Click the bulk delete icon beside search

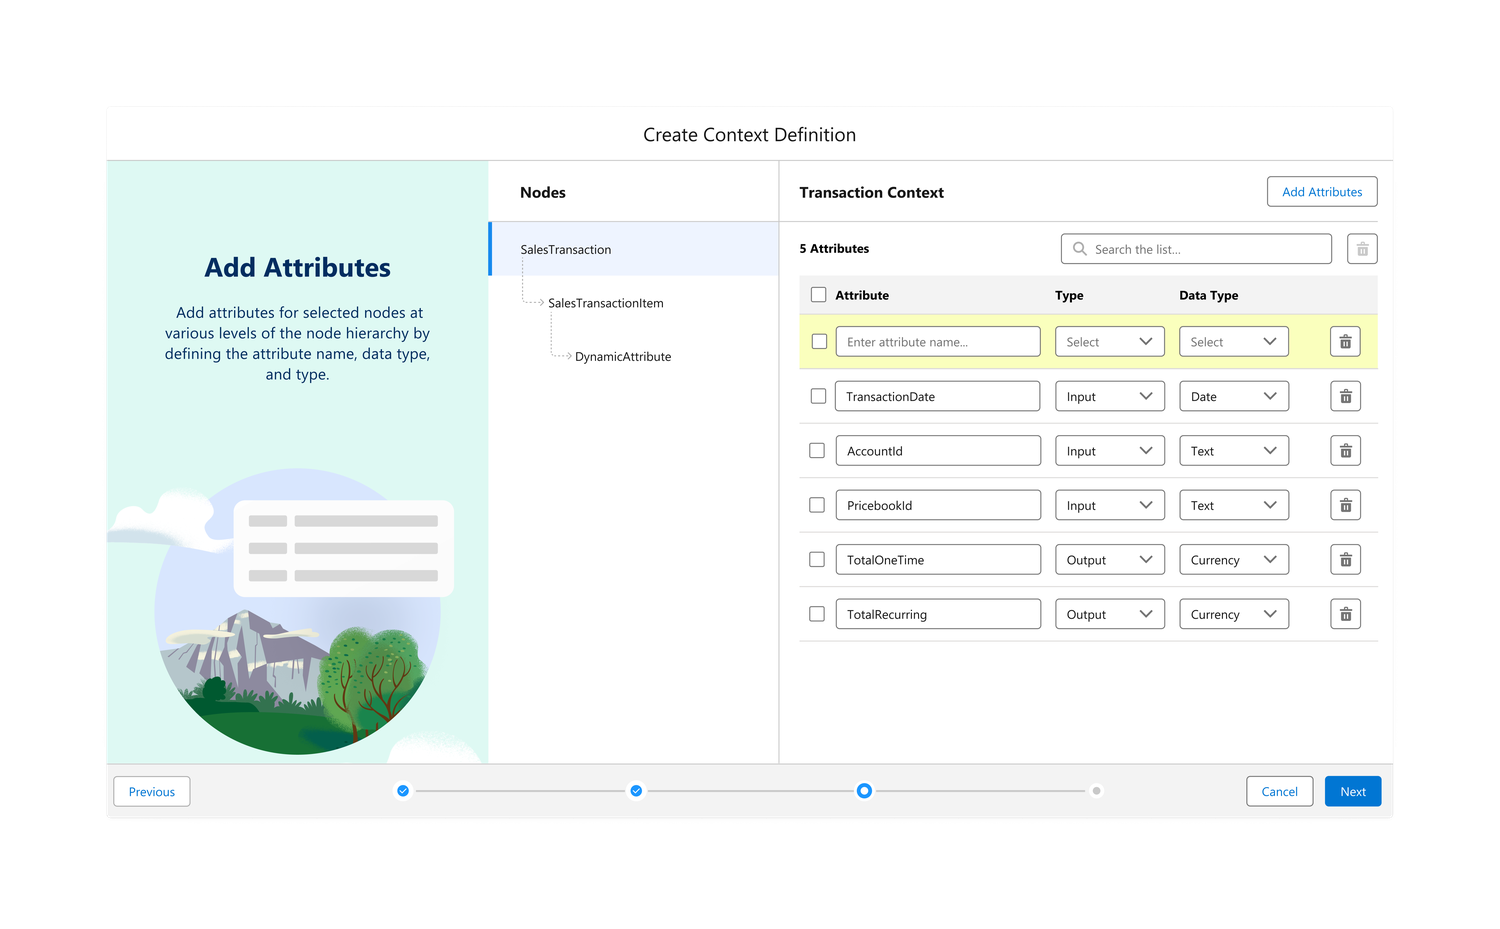click(1362, 249)
